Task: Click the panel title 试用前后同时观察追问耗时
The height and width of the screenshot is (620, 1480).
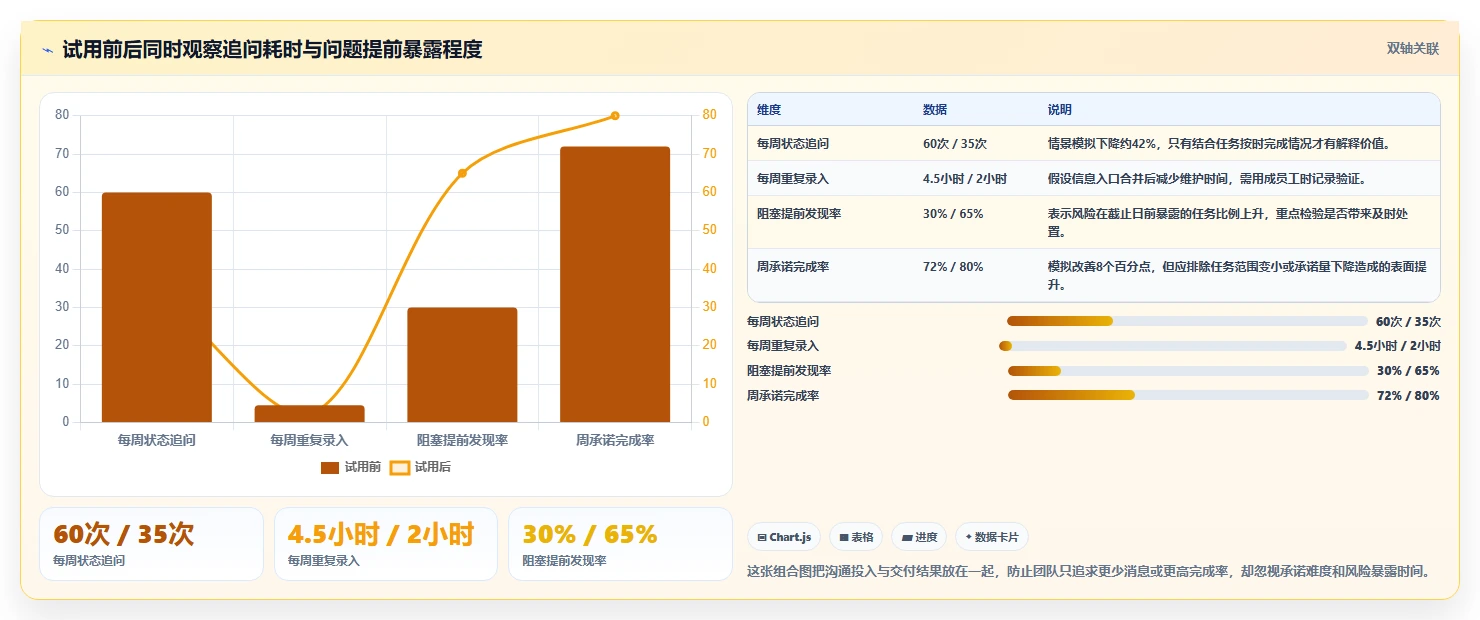Action: click(272, 49)
